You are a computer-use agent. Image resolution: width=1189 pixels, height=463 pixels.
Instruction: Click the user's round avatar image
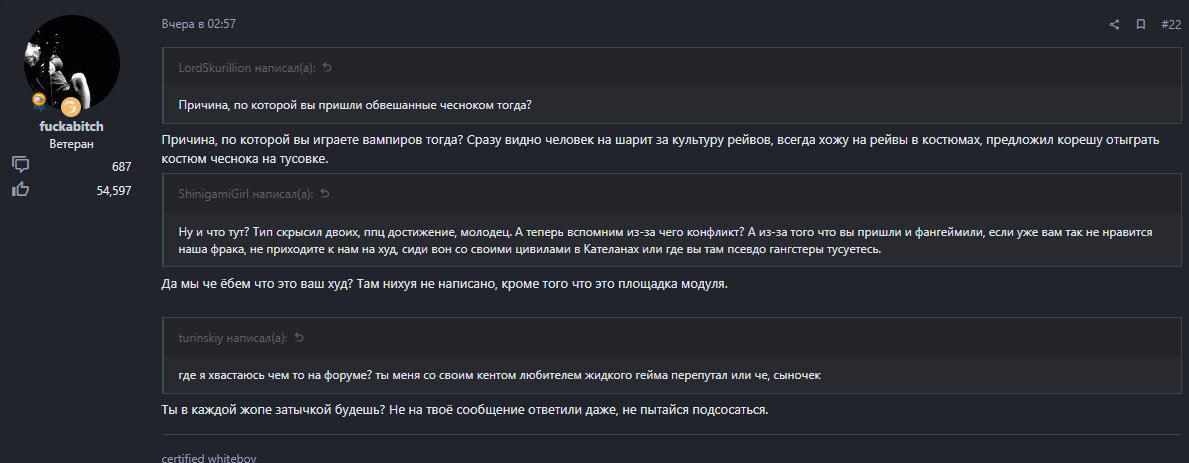(71, 64)
